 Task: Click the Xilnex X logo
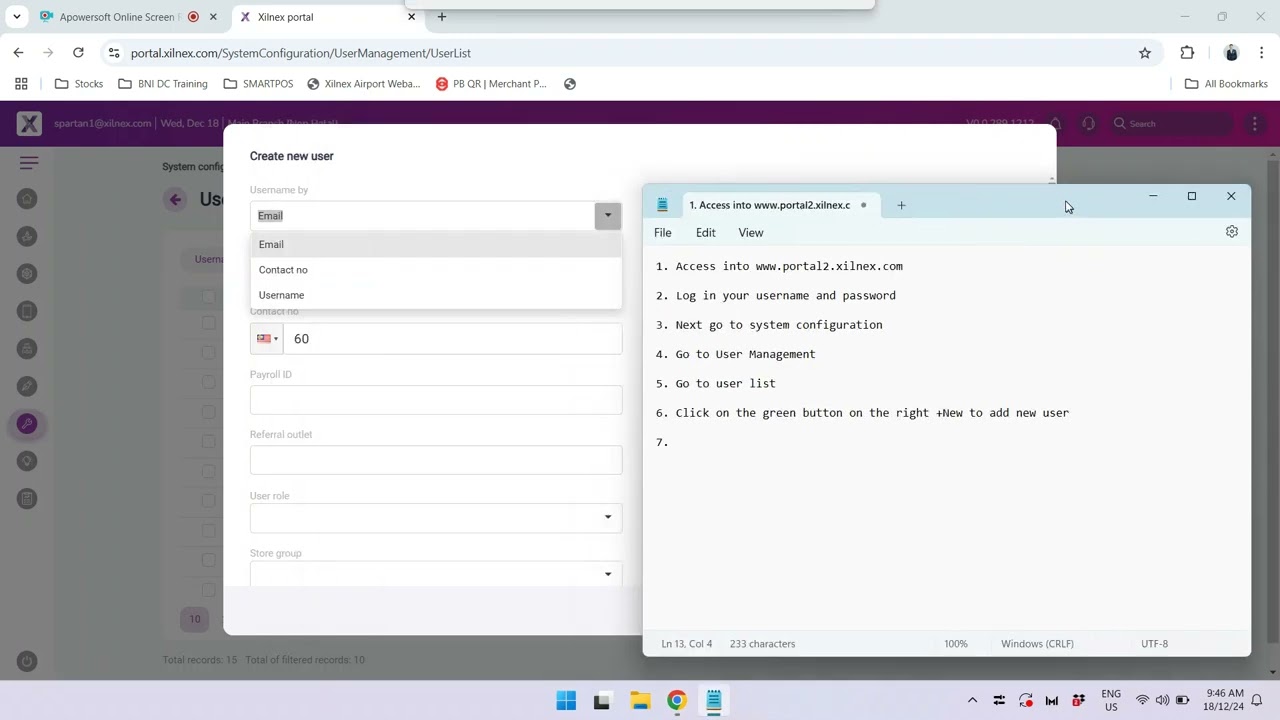[x=29, y=124]
